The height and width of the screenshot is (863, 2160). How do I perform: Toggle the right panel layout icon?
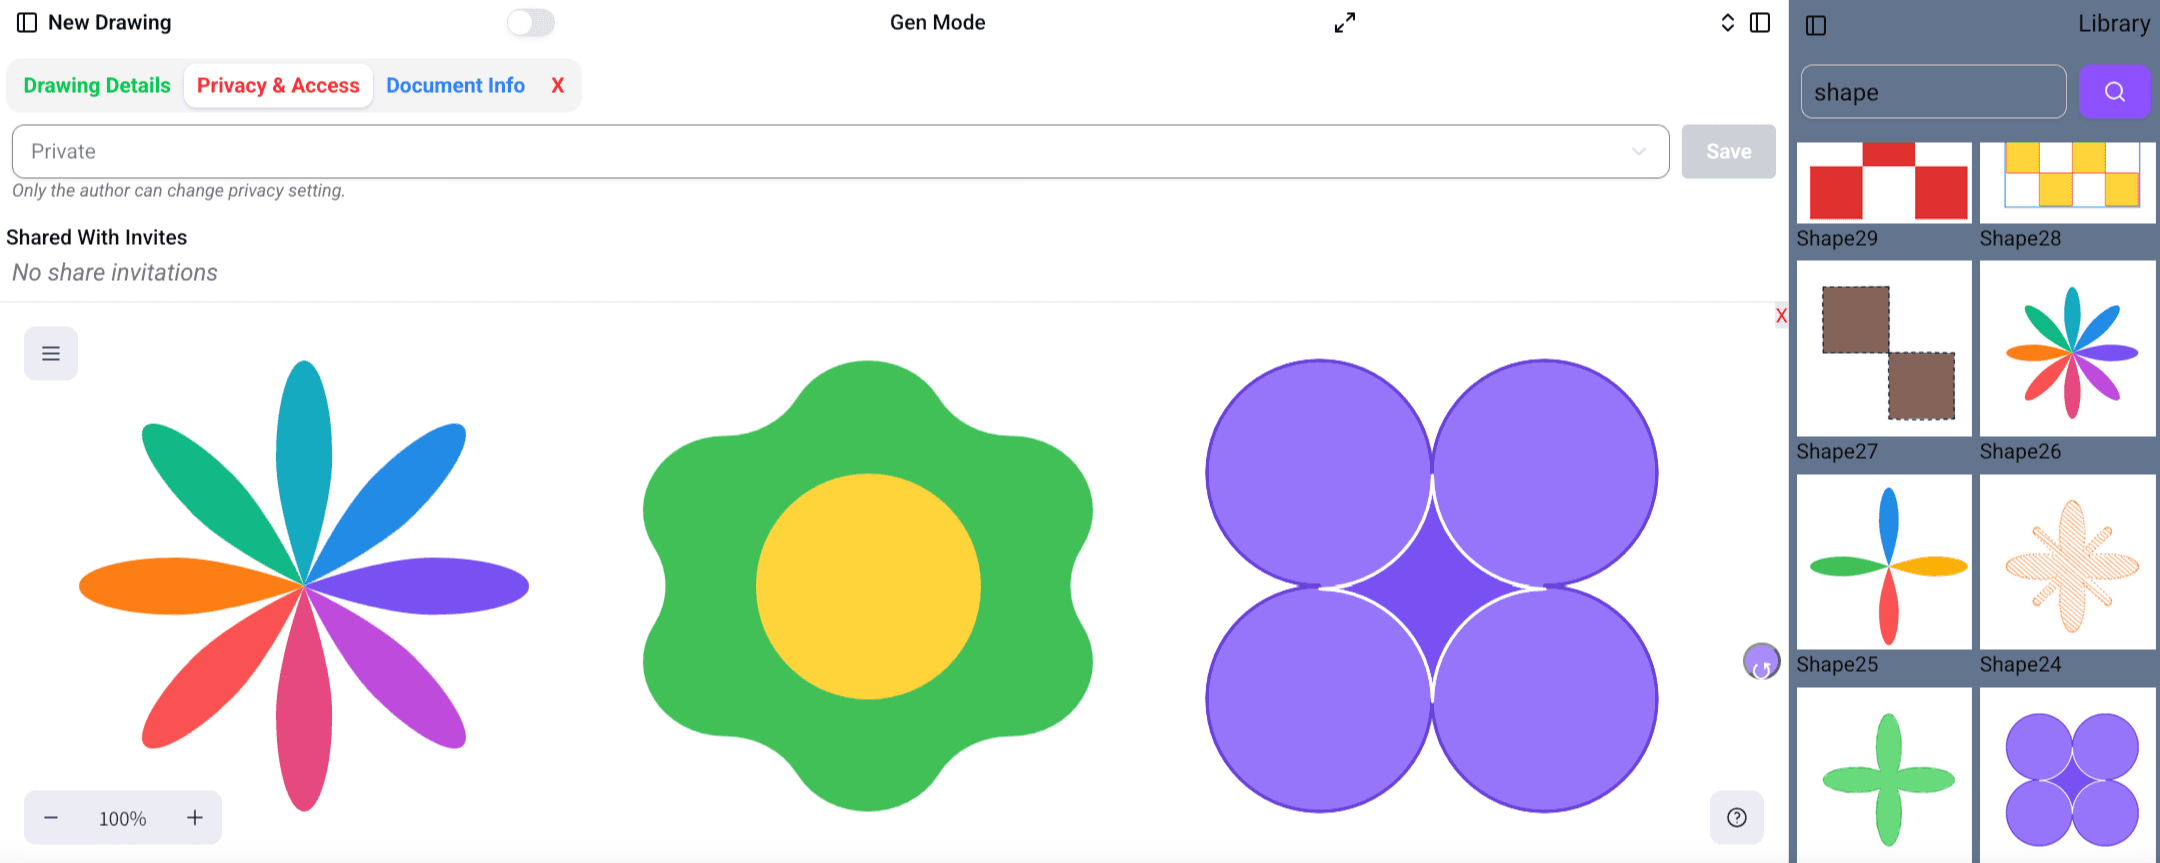[x=1760, y=23]
